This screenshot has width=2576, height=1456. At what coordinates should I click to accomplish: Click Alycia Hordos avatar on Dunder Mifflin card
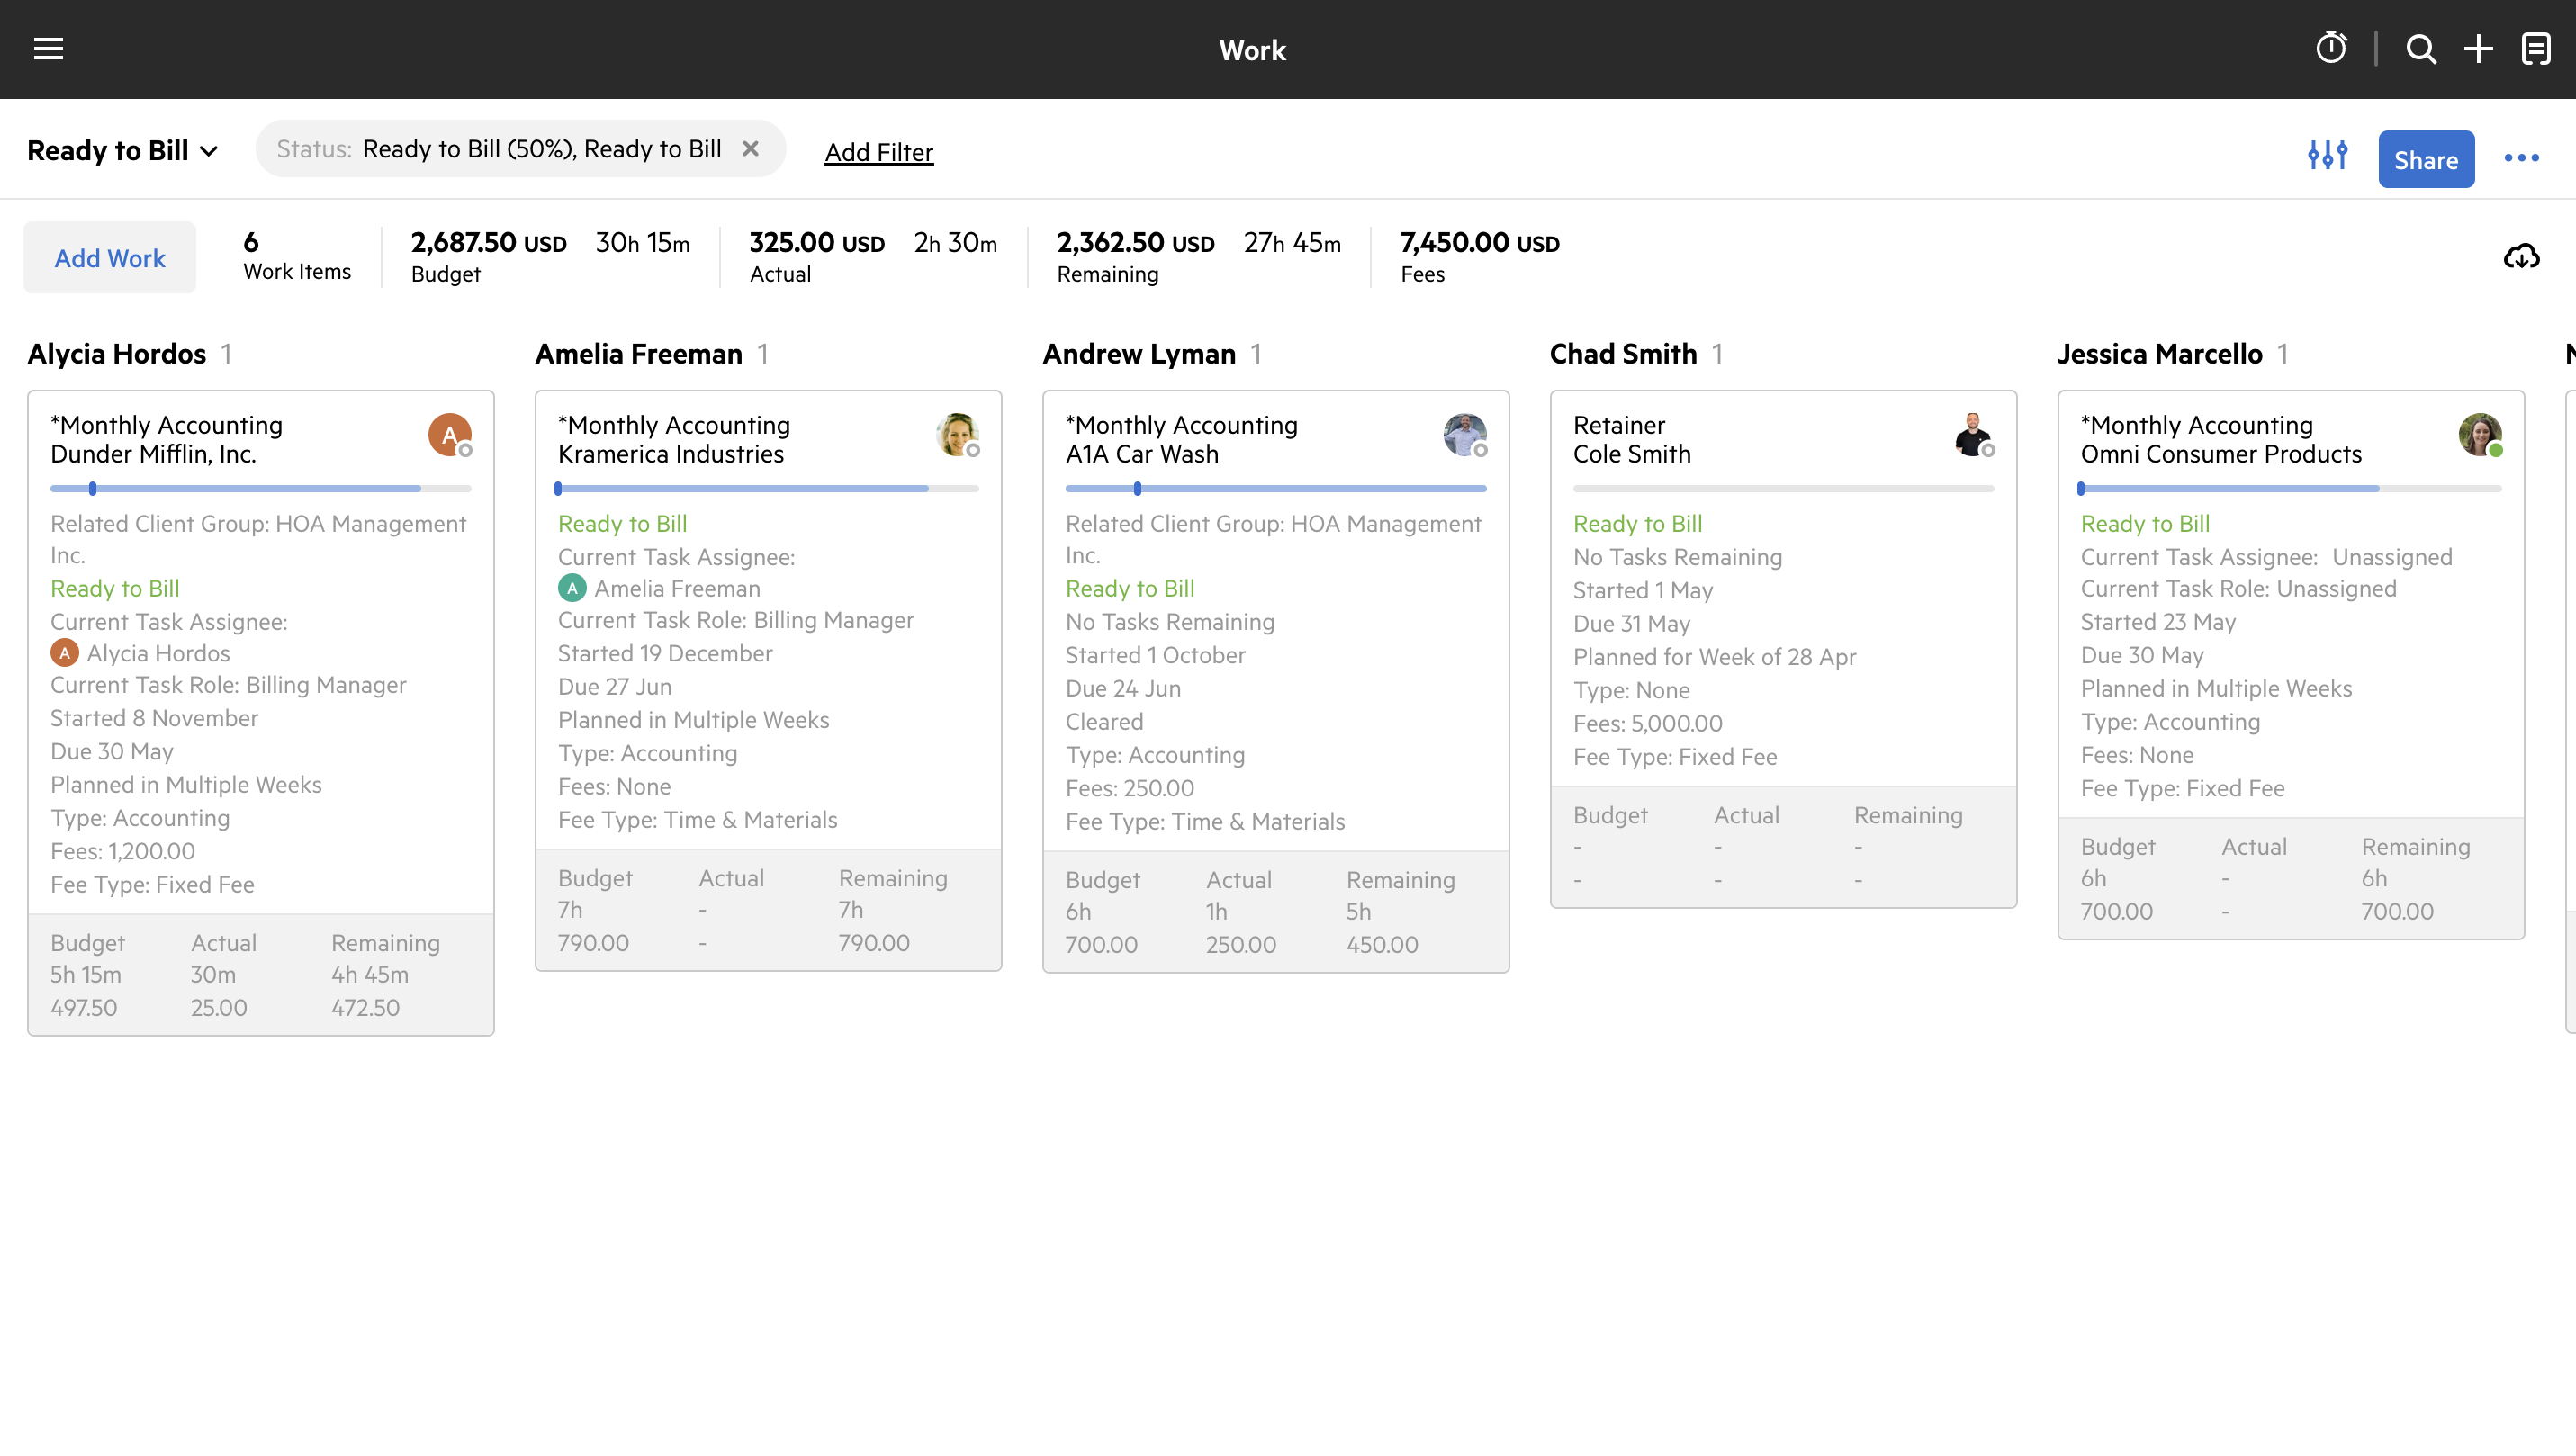click(x=449, y=435)
